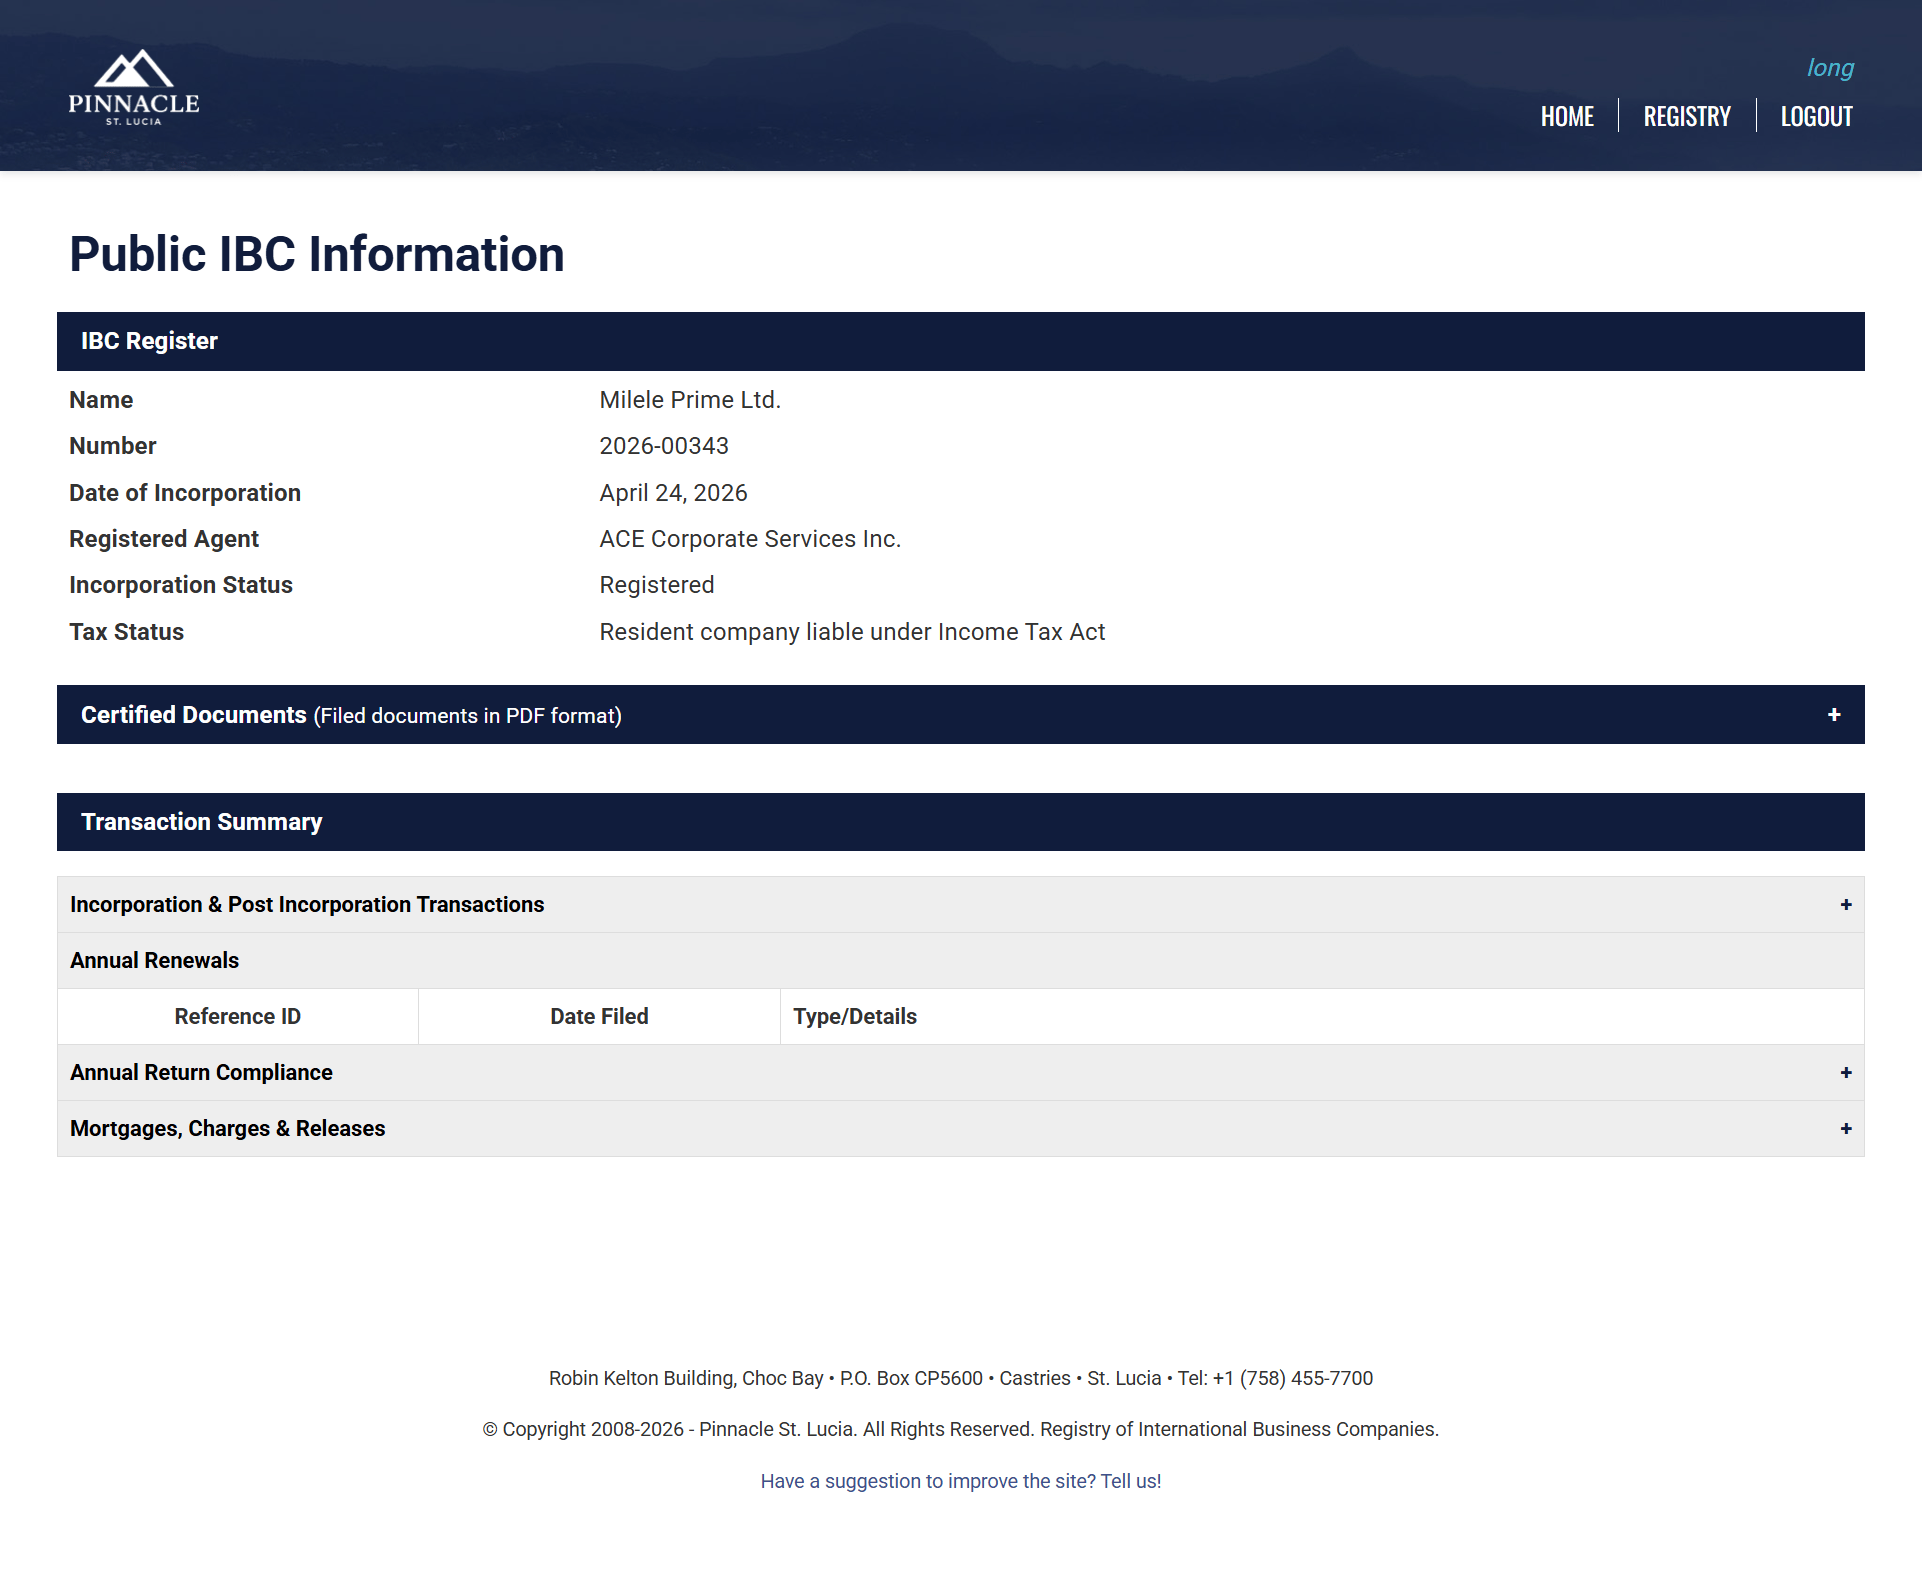Click the Certified Documents section header
The width and height of the screenshot is (1922, 1594).
[x=961, y=715]
